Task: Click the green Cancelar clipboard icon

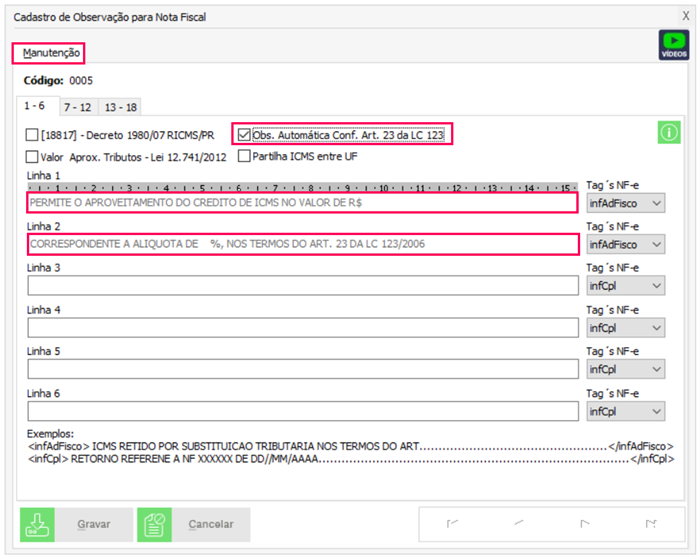Action: [154, 524]
